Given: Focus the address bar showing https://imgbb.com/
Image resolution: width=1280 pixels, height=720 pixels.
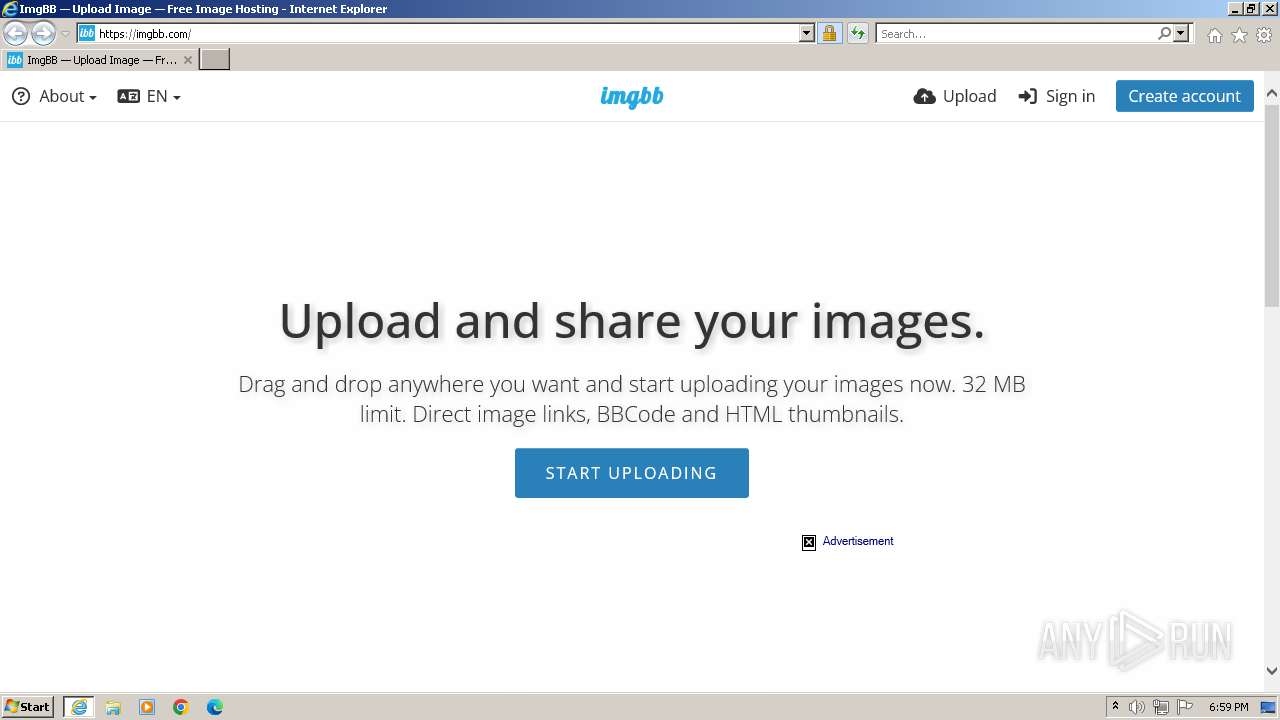Looking at the screenshot, I should 447,33.
